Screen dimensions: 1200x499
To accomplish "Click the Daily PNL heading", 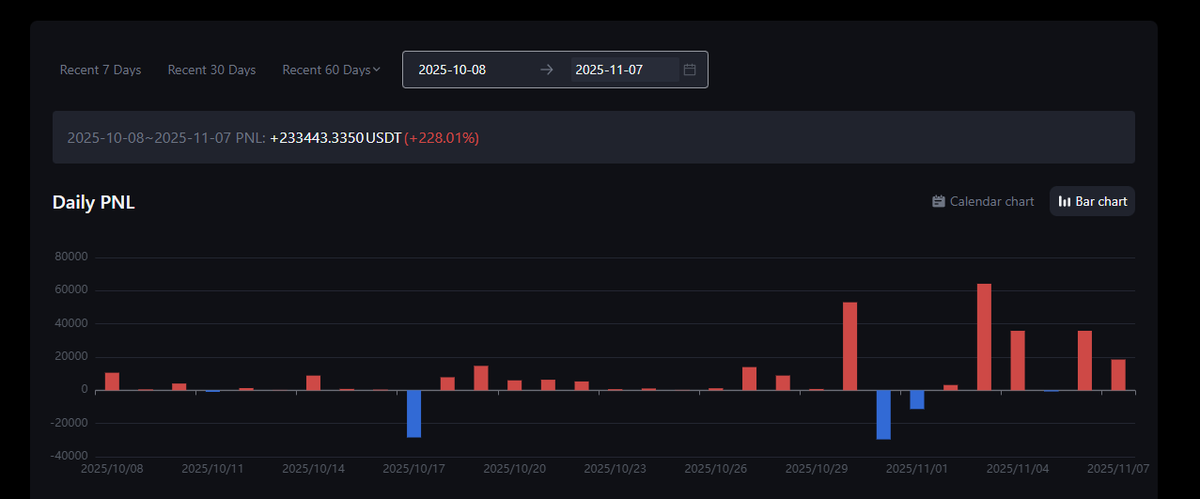I will 93,203.
